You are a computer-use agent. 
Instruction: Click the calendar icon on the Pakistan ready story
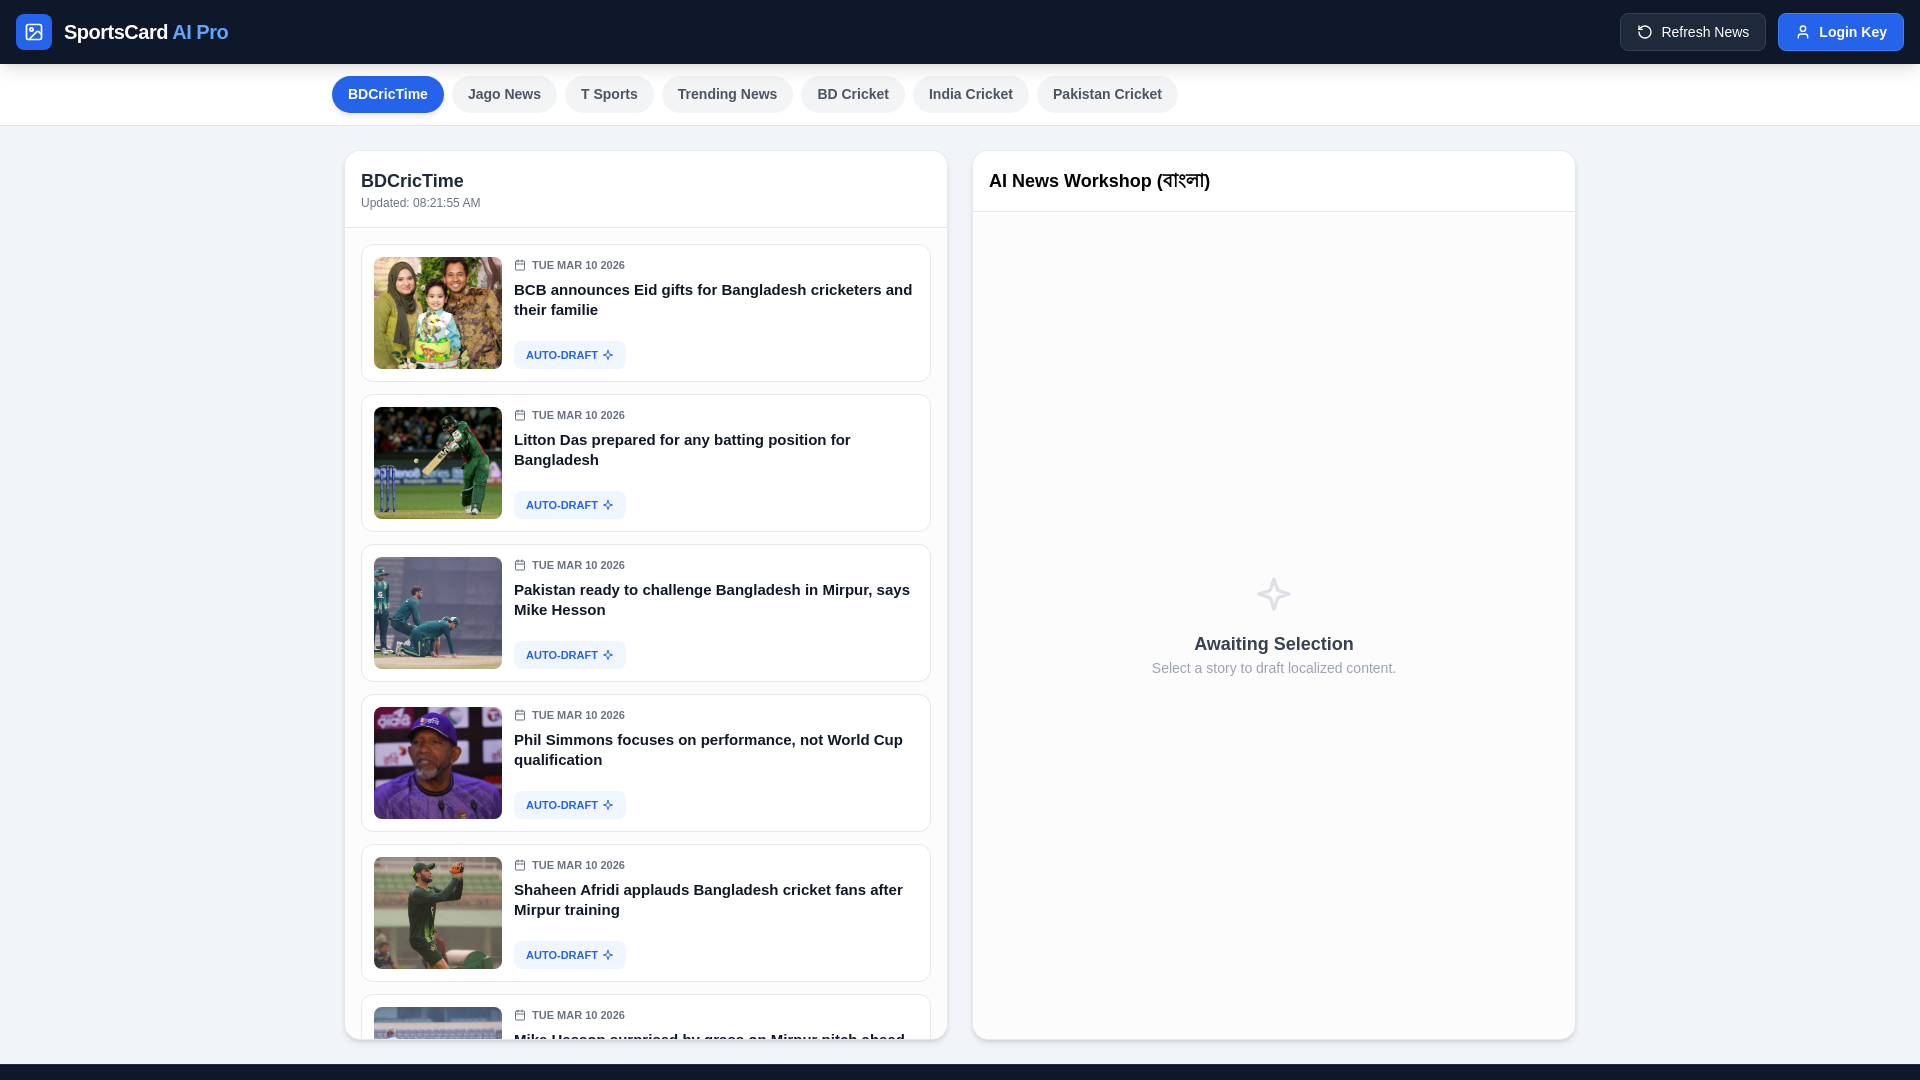tap(520, 565)
